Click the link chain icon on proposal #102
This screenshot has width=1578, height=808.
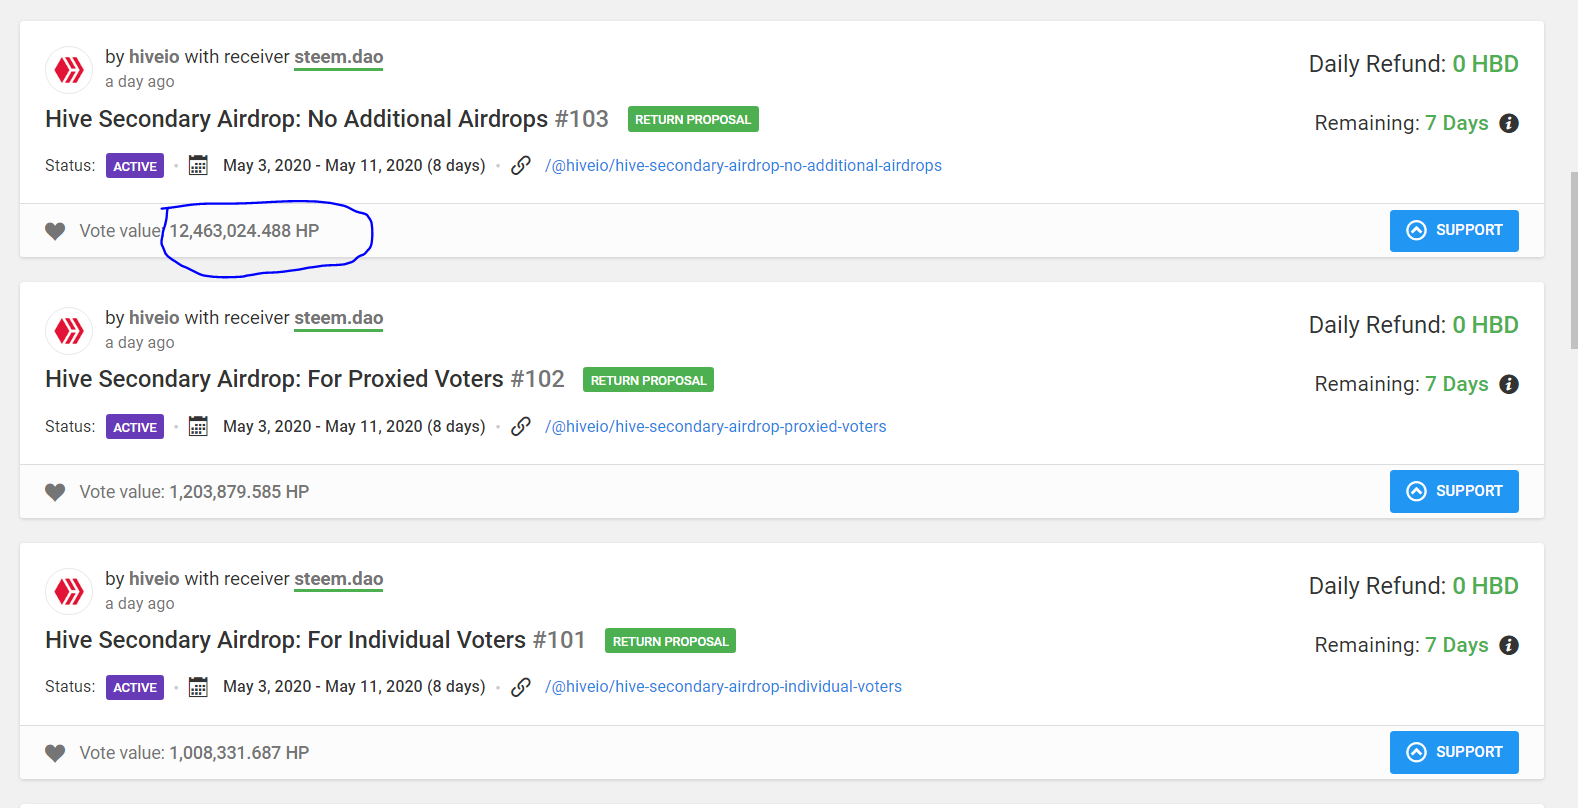point(520,427)
